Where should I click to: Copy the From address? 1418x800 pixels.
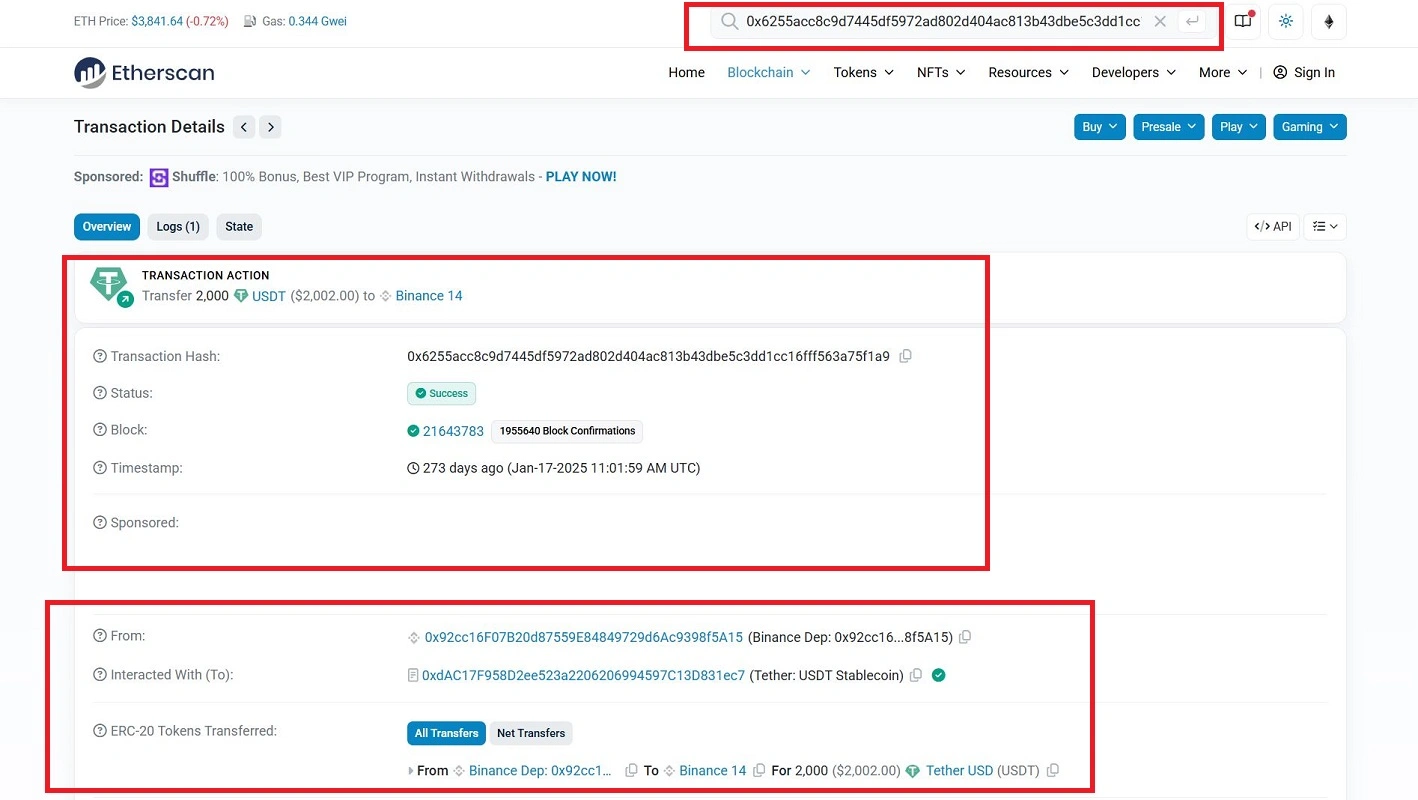tap(965, 637)
